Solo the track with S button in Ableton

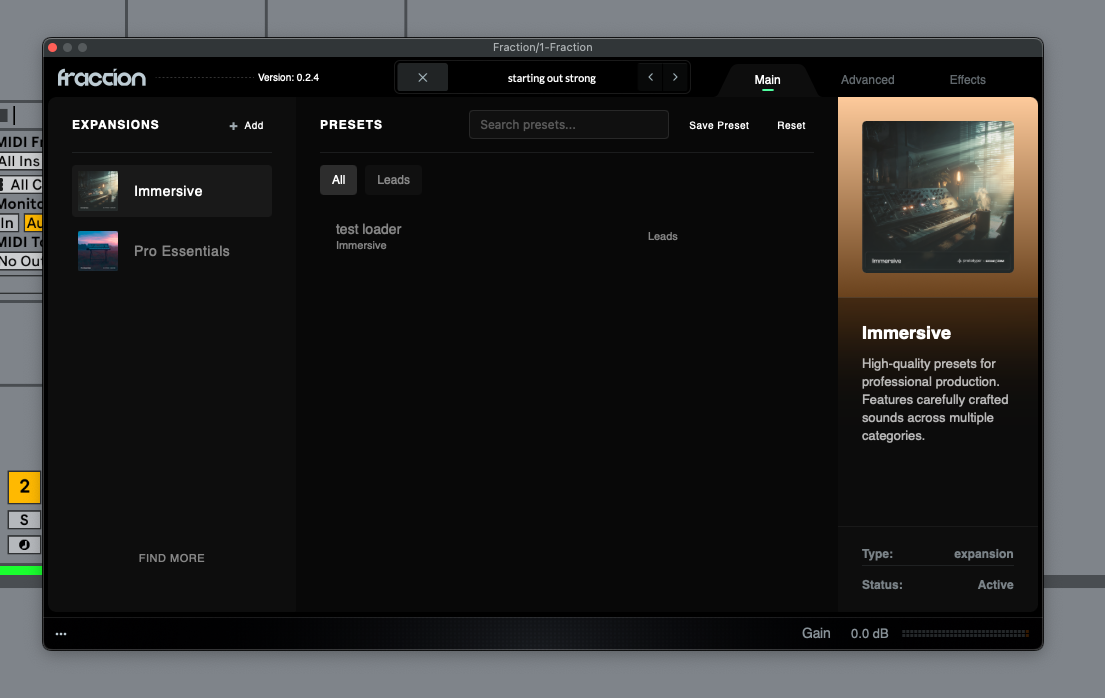coord(24,520)
